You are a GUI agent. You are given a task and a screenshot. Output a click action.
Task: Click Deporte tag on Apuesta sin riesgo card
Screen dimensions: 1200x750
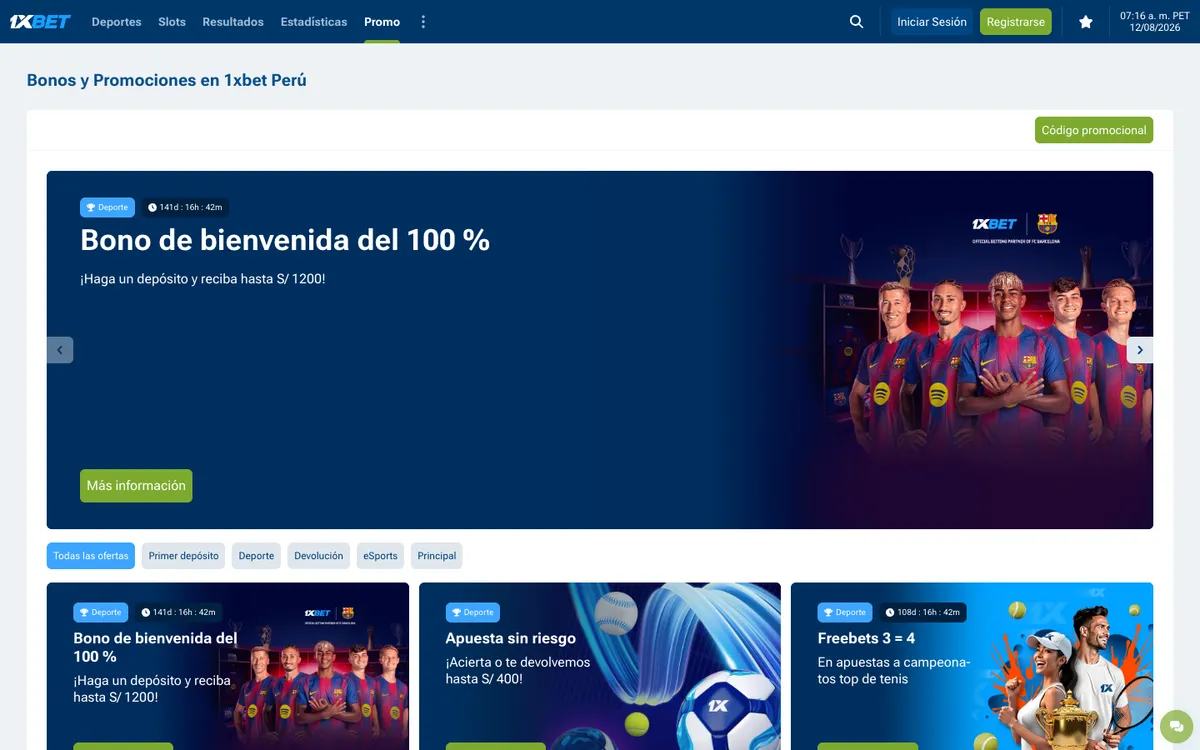tap(472, 613)
